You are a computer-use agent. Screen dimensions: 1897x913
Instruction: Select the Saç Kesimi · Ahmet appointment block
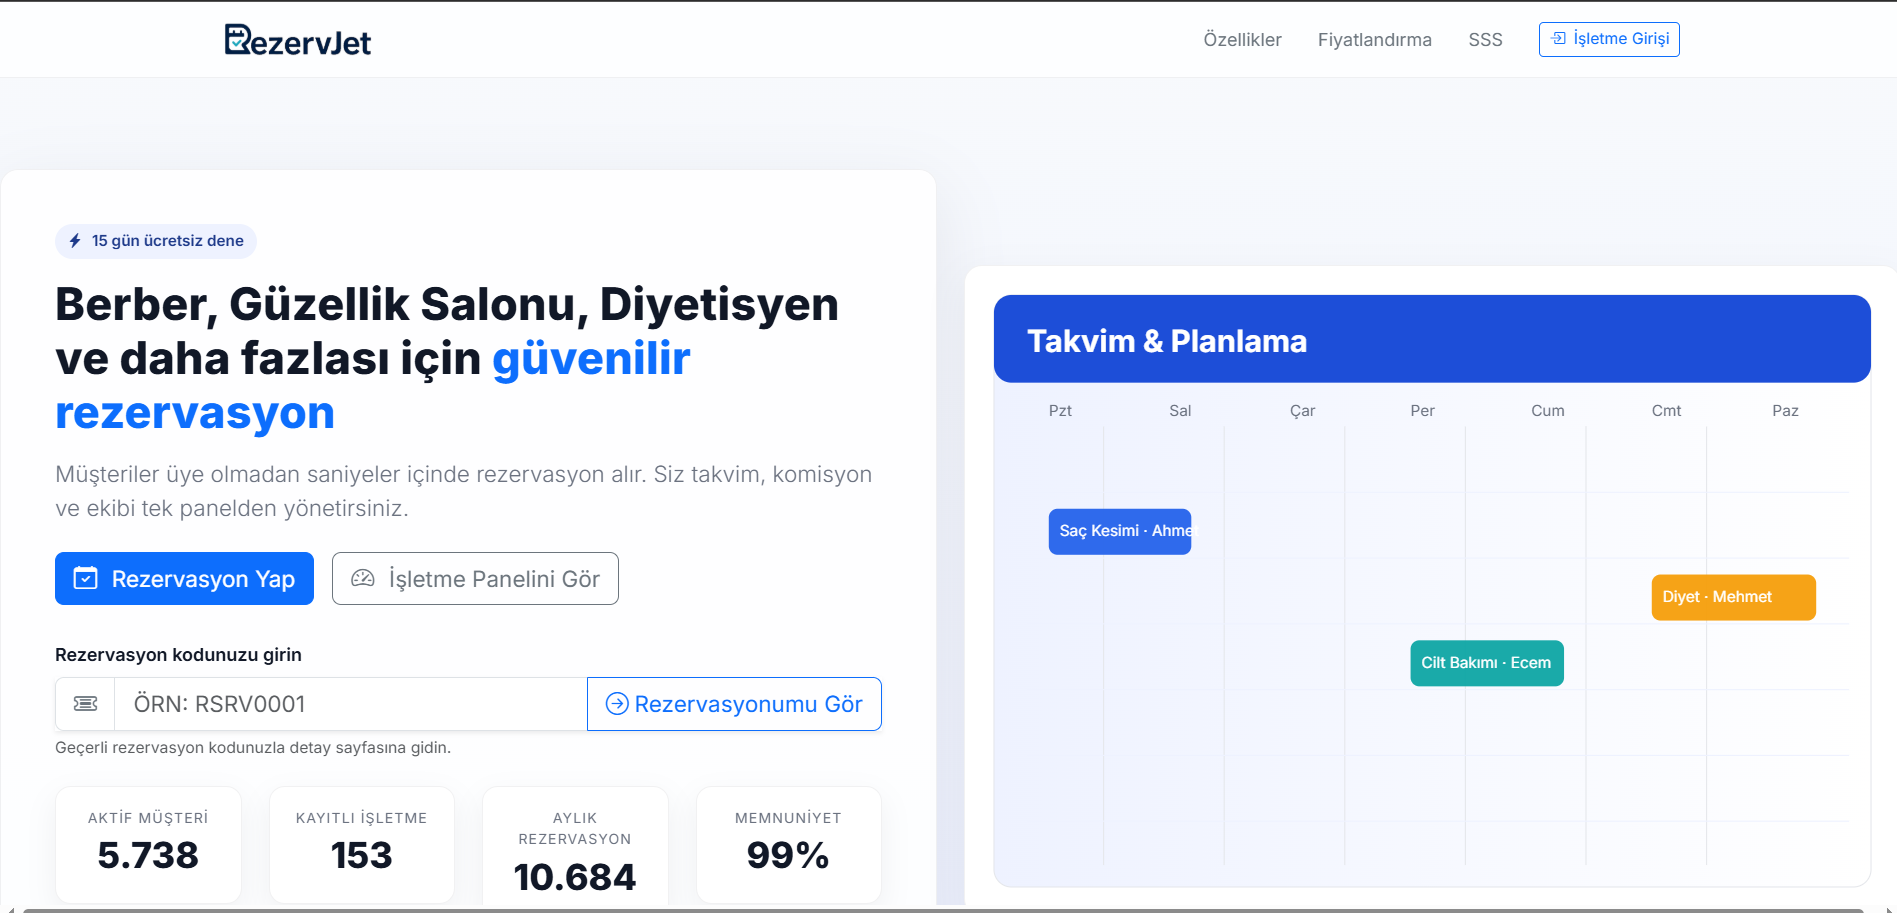(x=1119, y=531)
